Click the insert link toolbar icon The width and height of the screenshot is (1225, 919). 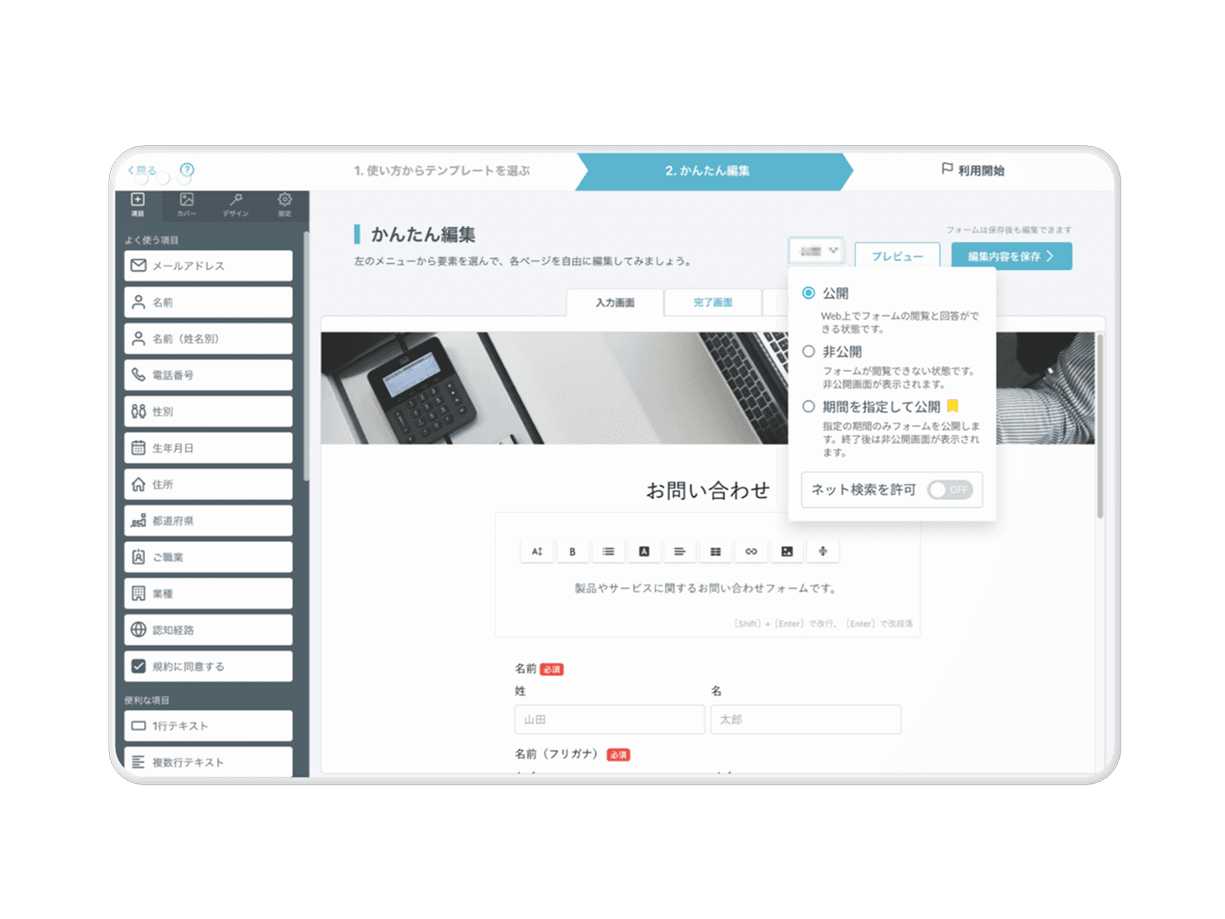(751, 551)
